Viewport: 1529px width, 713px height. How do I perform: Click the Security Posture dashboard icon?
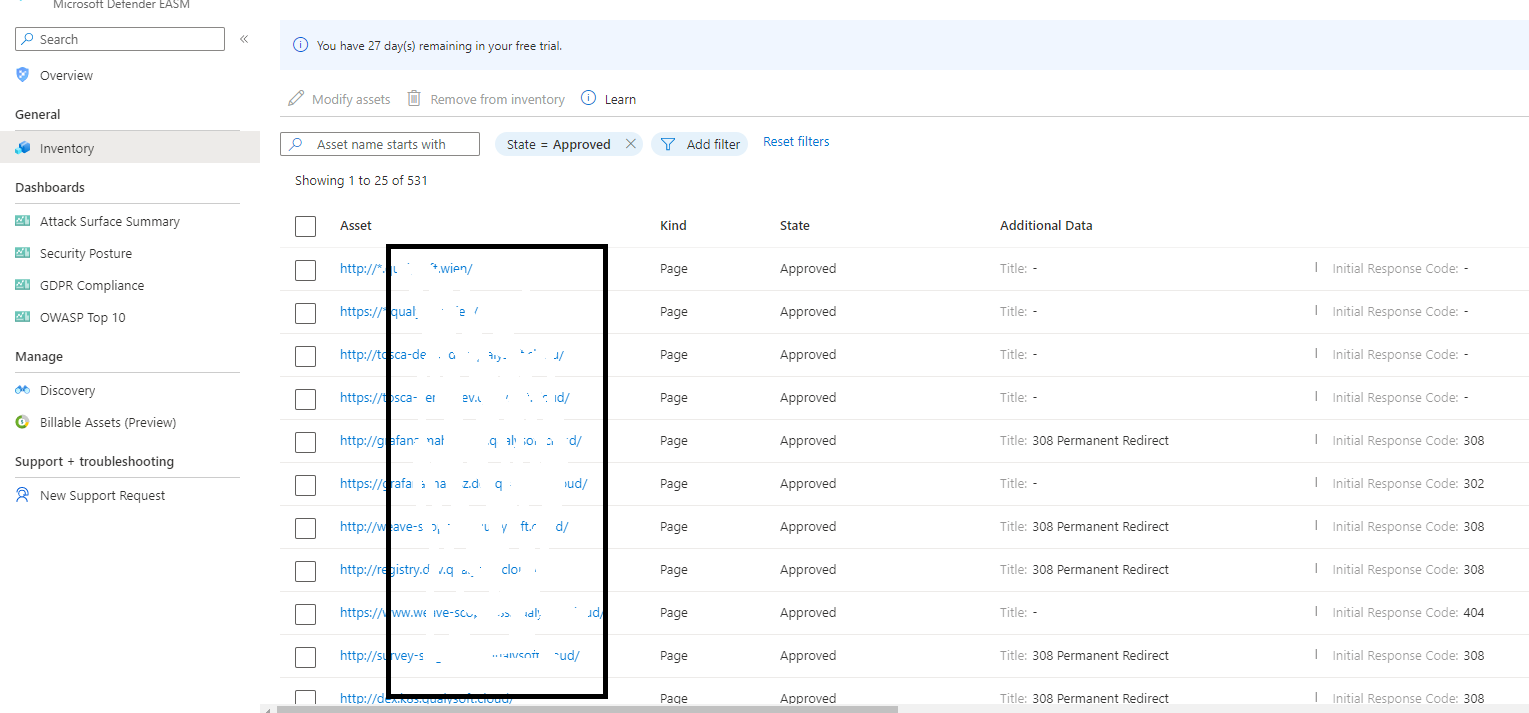click(23, 253)
